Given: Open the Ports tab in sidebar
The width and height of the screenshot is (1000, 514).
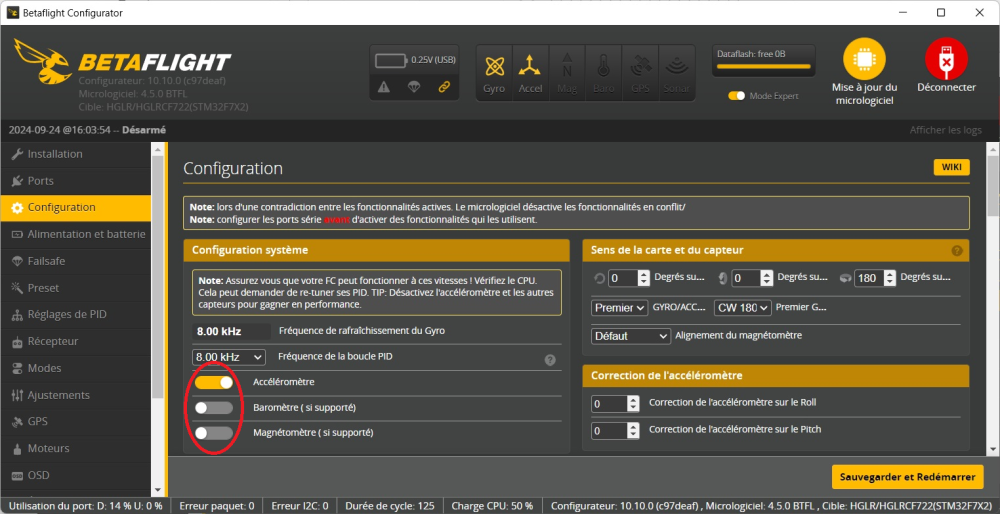Looking at the screenshot, I should click(x=41, y=181).
